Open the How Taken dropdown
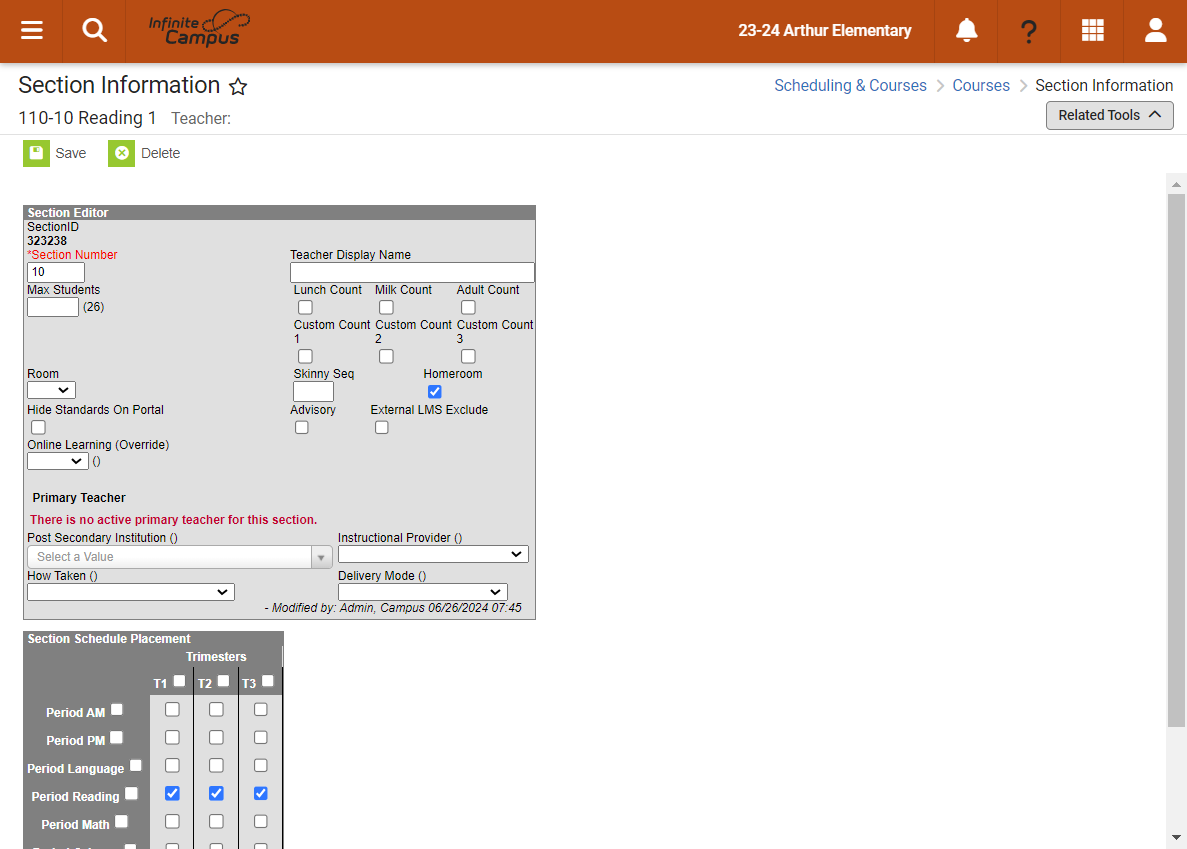 [131, 592]
